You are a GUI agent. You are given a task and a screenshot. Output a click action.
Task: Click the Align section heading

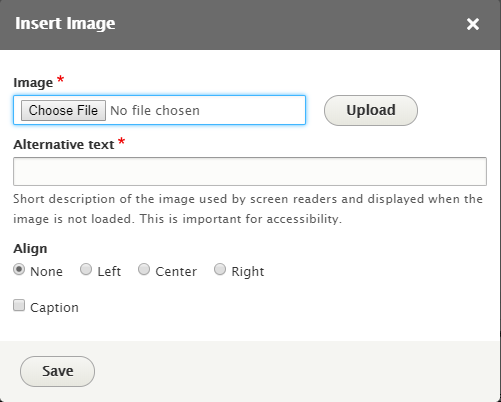click(30, 249)
